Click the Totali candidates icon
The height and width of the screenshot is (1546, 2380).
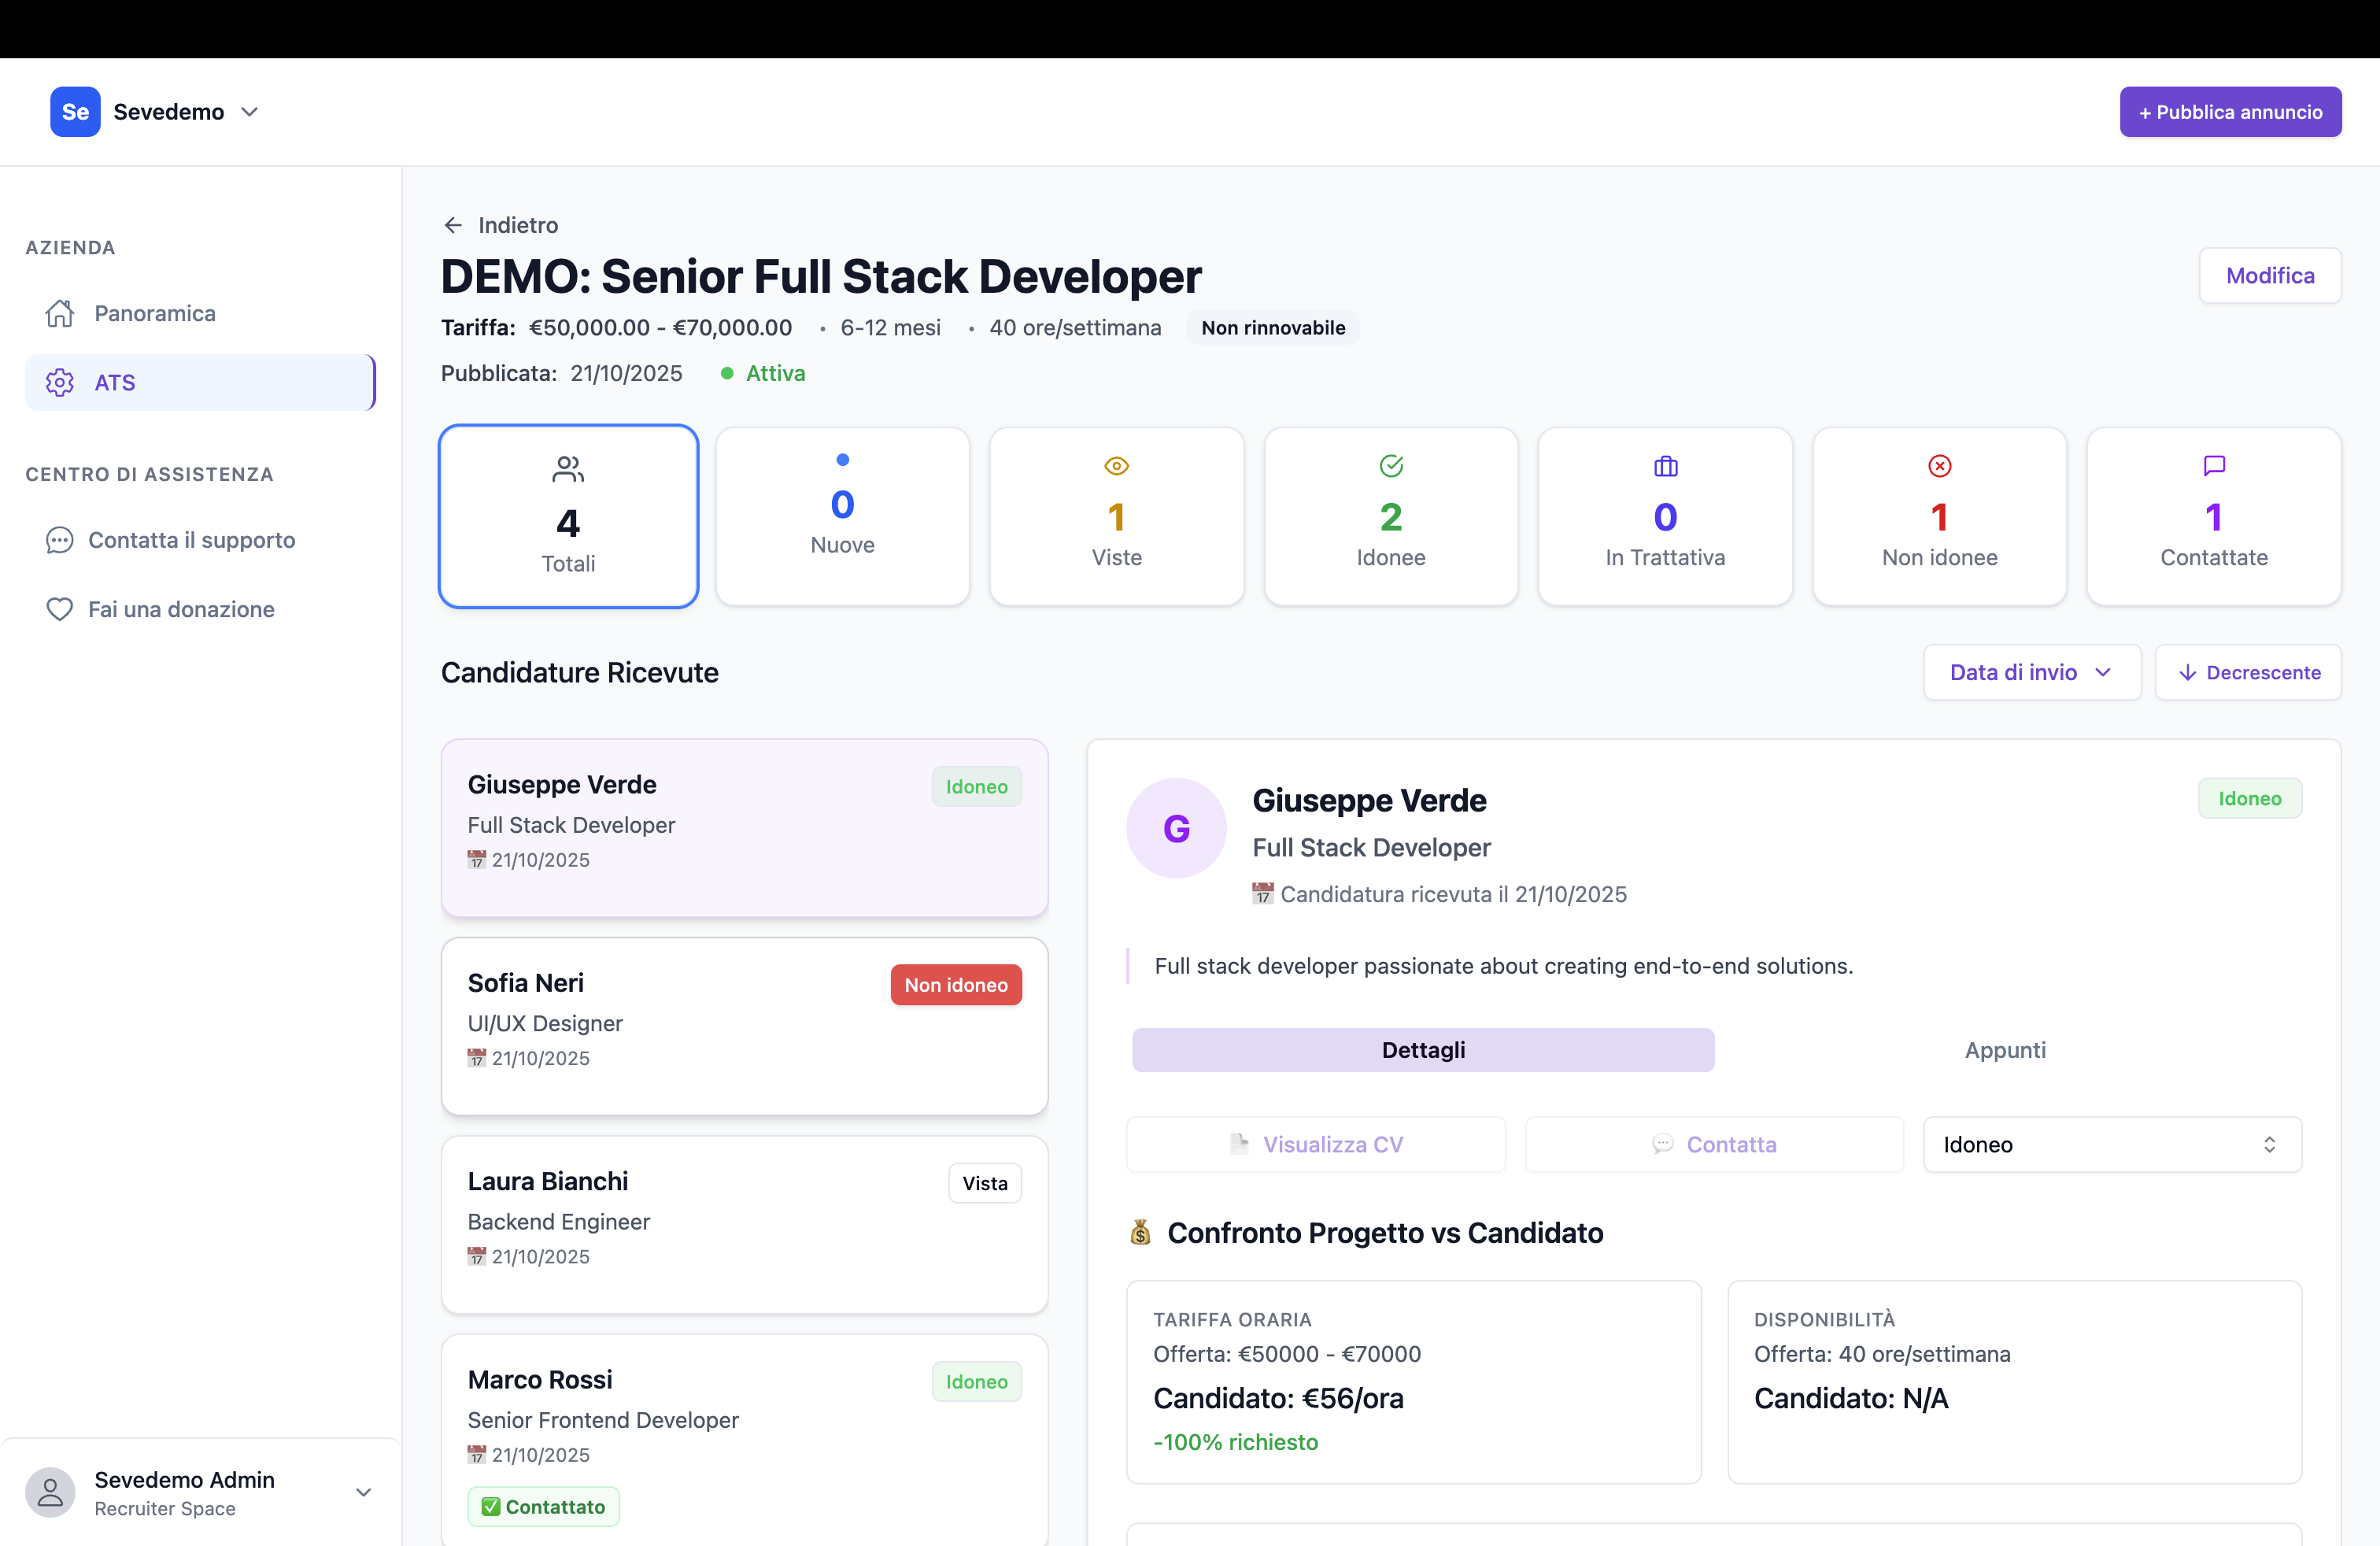pos(568,468)
